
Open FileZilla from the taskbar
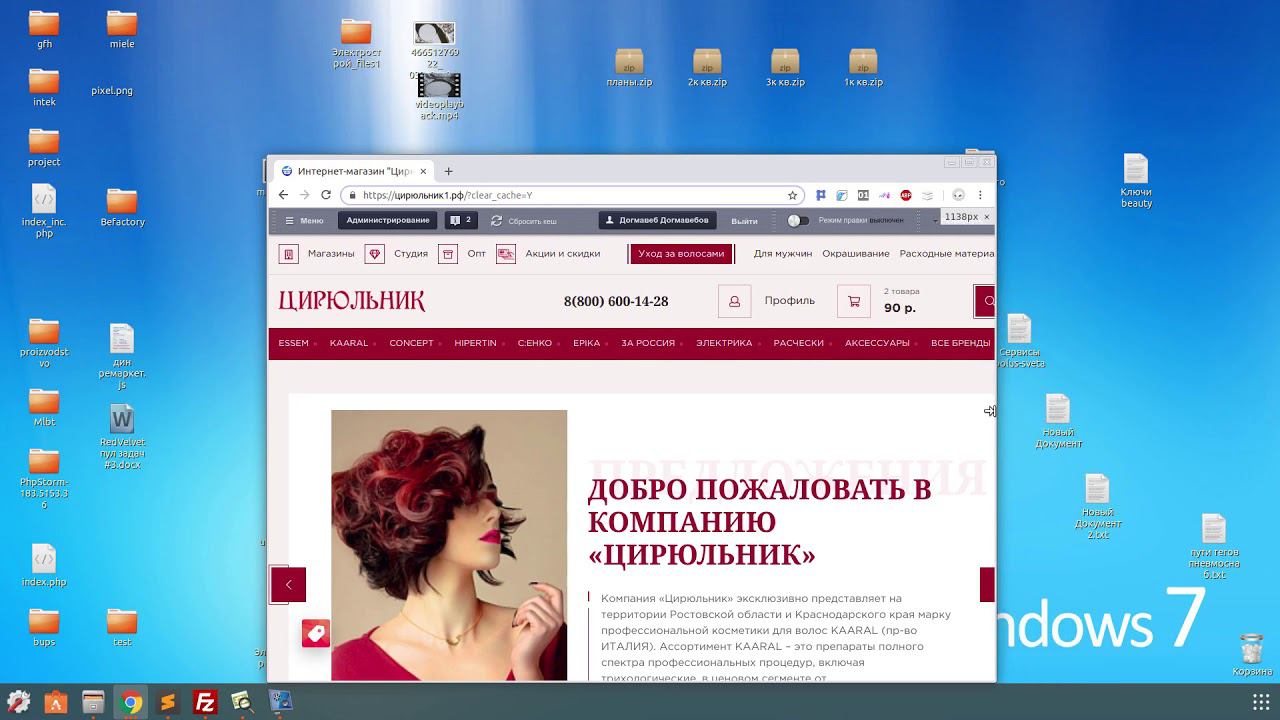click(205, 702)
